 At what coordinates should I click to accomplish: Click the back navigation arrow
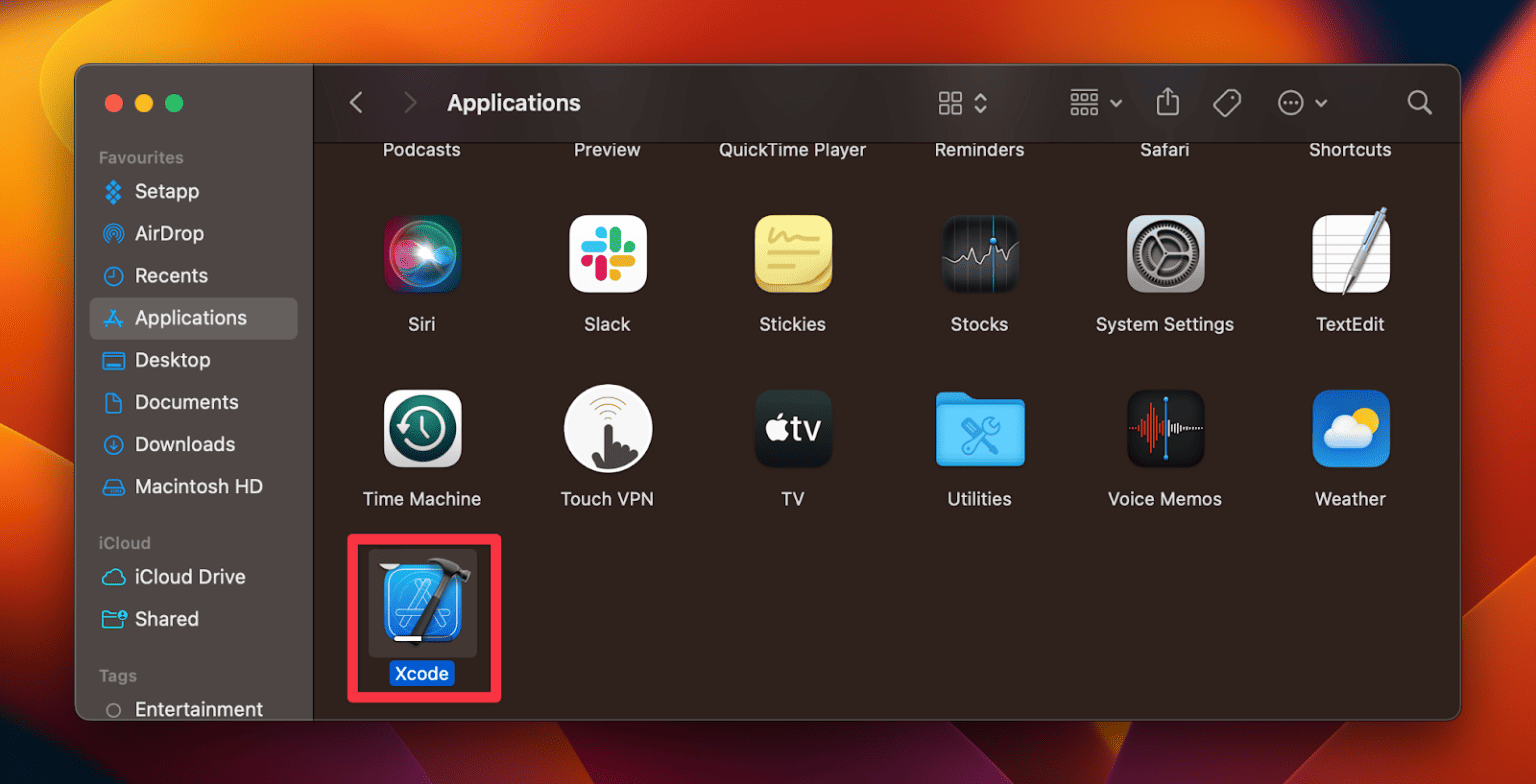point(357,102)
